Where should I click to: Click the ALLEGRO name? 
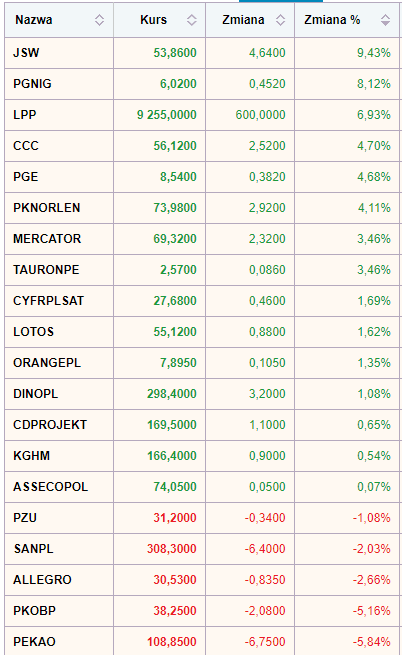click(42, 579)
